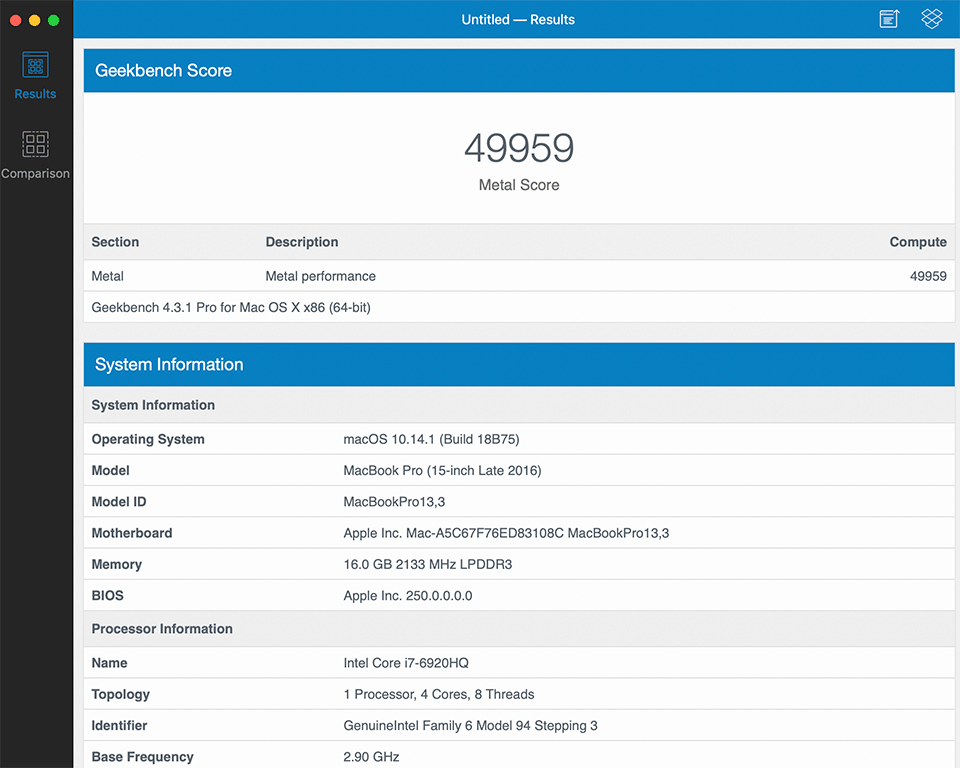Click the Operating System label

(x=148, y=439)
